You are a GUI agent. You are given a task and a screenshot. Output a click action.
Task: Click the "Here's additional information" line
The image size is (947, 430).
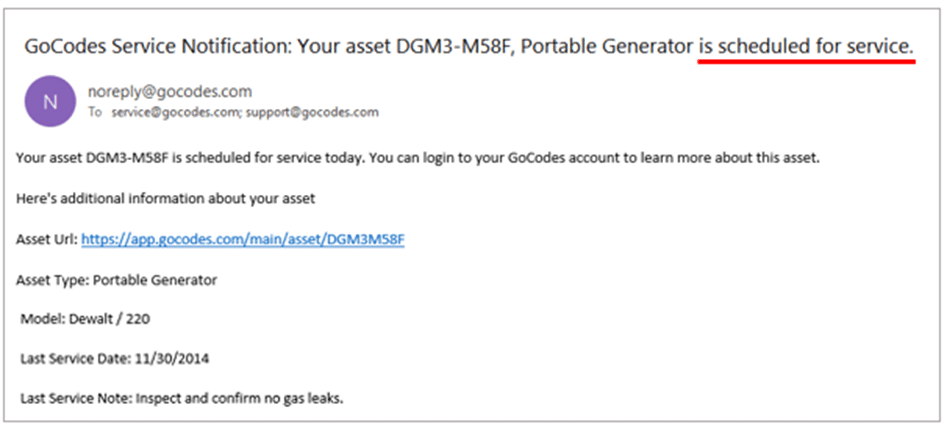coord(166,199)
